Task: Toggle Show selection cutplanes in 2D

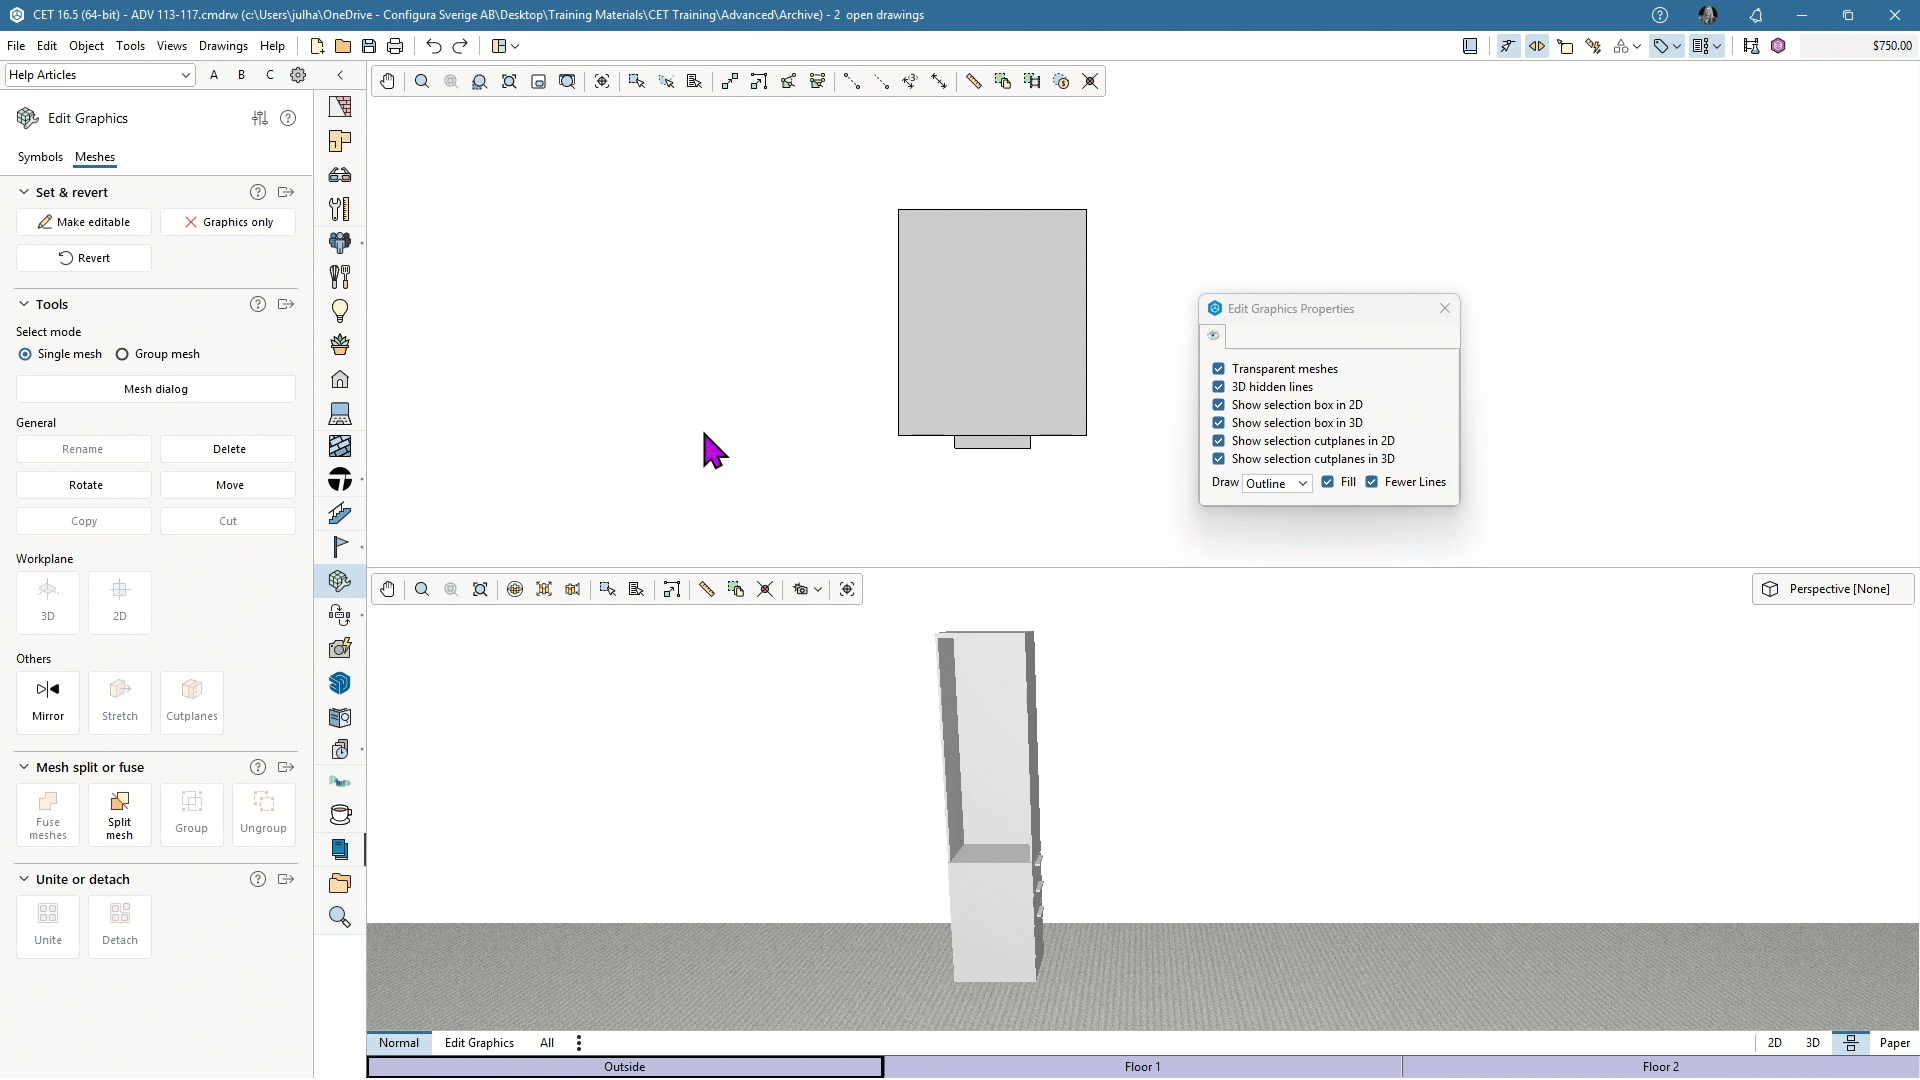Action: coord(1218,441)
